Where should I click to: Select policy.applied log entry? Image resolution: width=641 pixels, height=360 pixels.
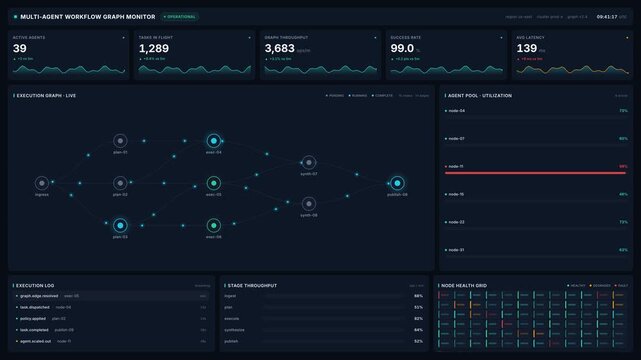tap(111, 318)
